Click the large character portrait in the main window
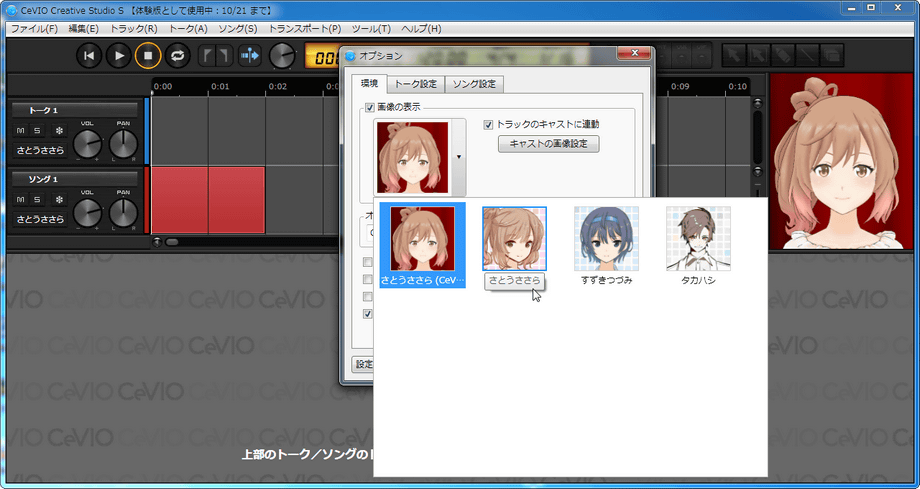 tap(841, 161)
